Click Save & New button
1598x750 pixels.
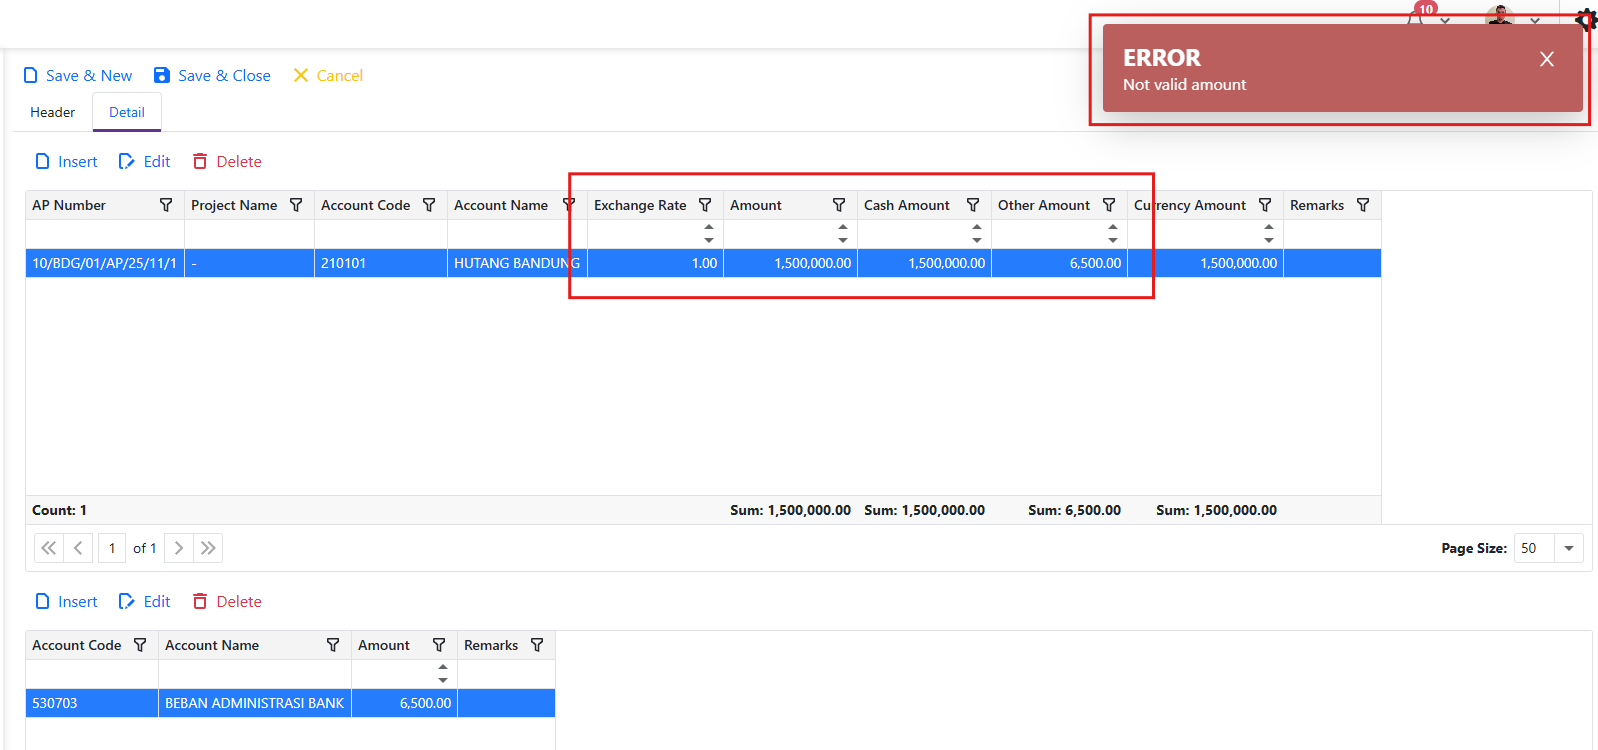click(78, 75)
